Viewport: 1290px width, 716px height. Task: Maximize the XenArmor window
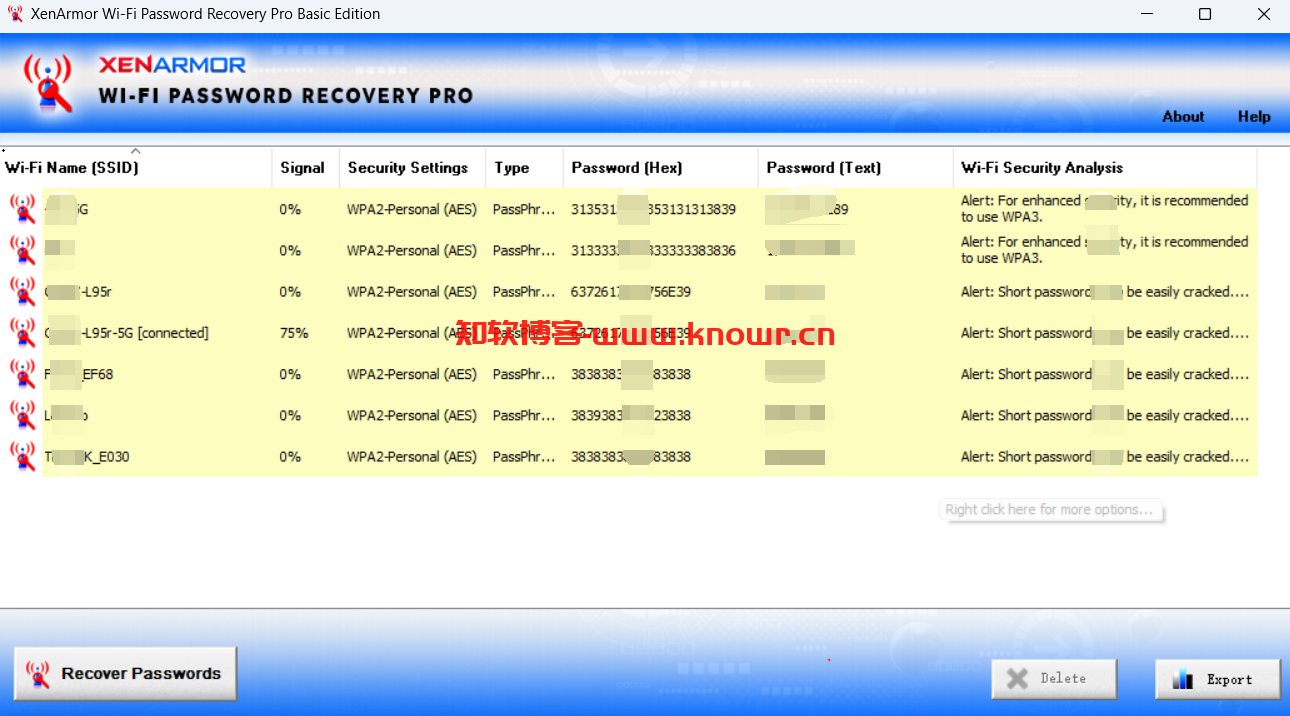(x=1205, y=14)
